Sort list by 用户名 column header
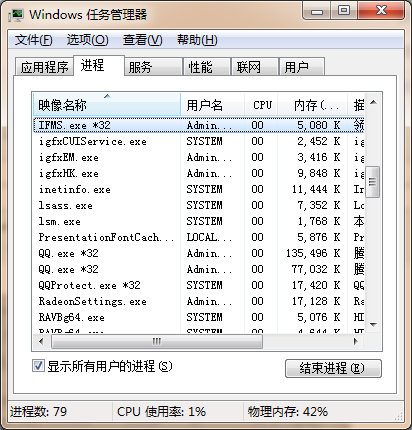The width and height of the screenshot is (412, 430). click(213, 105)
